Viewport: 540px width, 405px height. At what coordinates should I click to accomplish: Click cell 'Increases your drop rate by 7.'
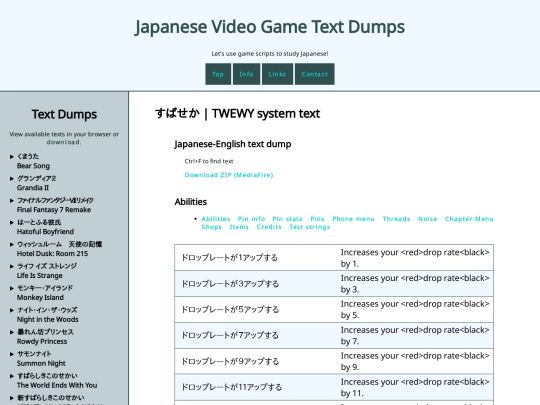(x=415, y=335)
